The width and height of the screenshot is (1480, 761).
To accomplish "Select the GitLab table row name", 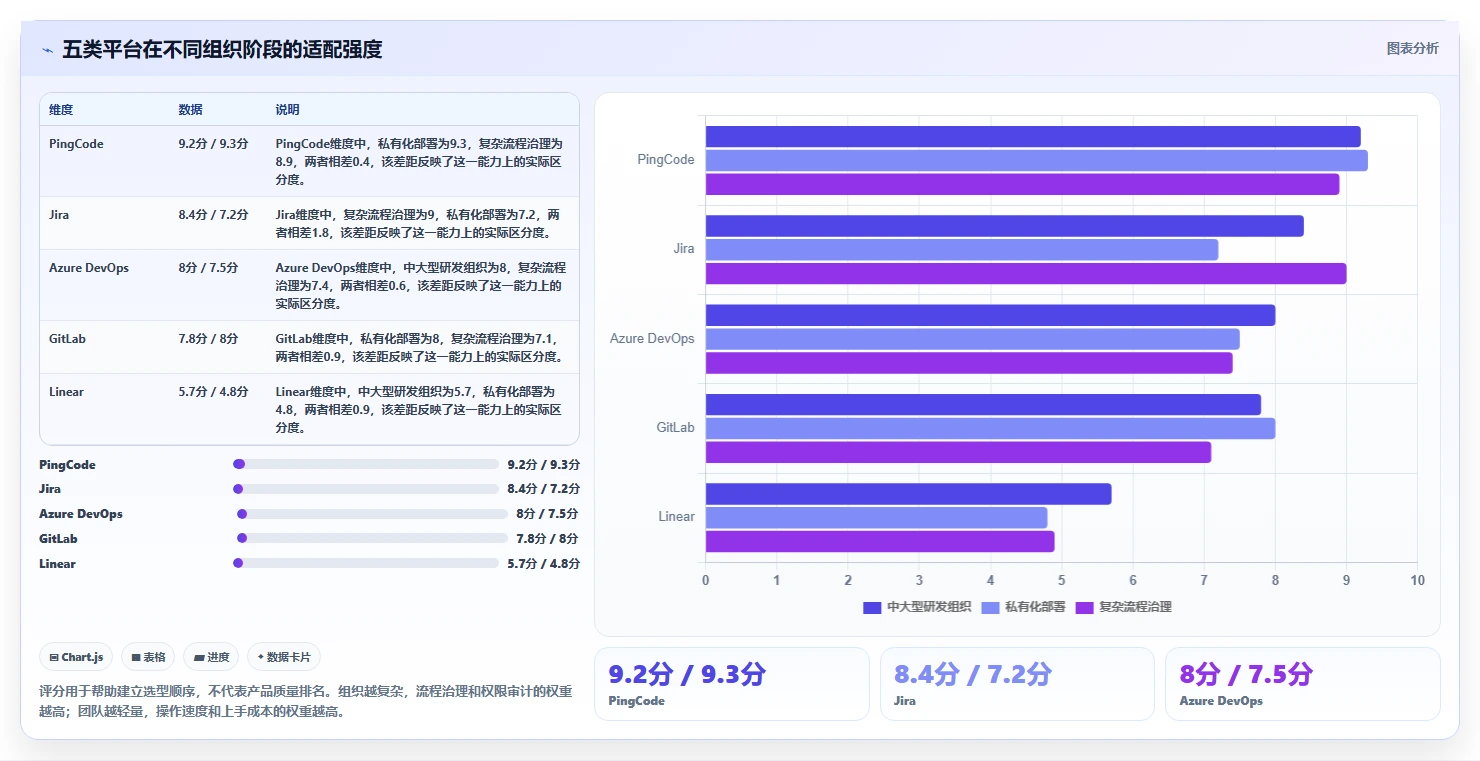I will [66, 339].
